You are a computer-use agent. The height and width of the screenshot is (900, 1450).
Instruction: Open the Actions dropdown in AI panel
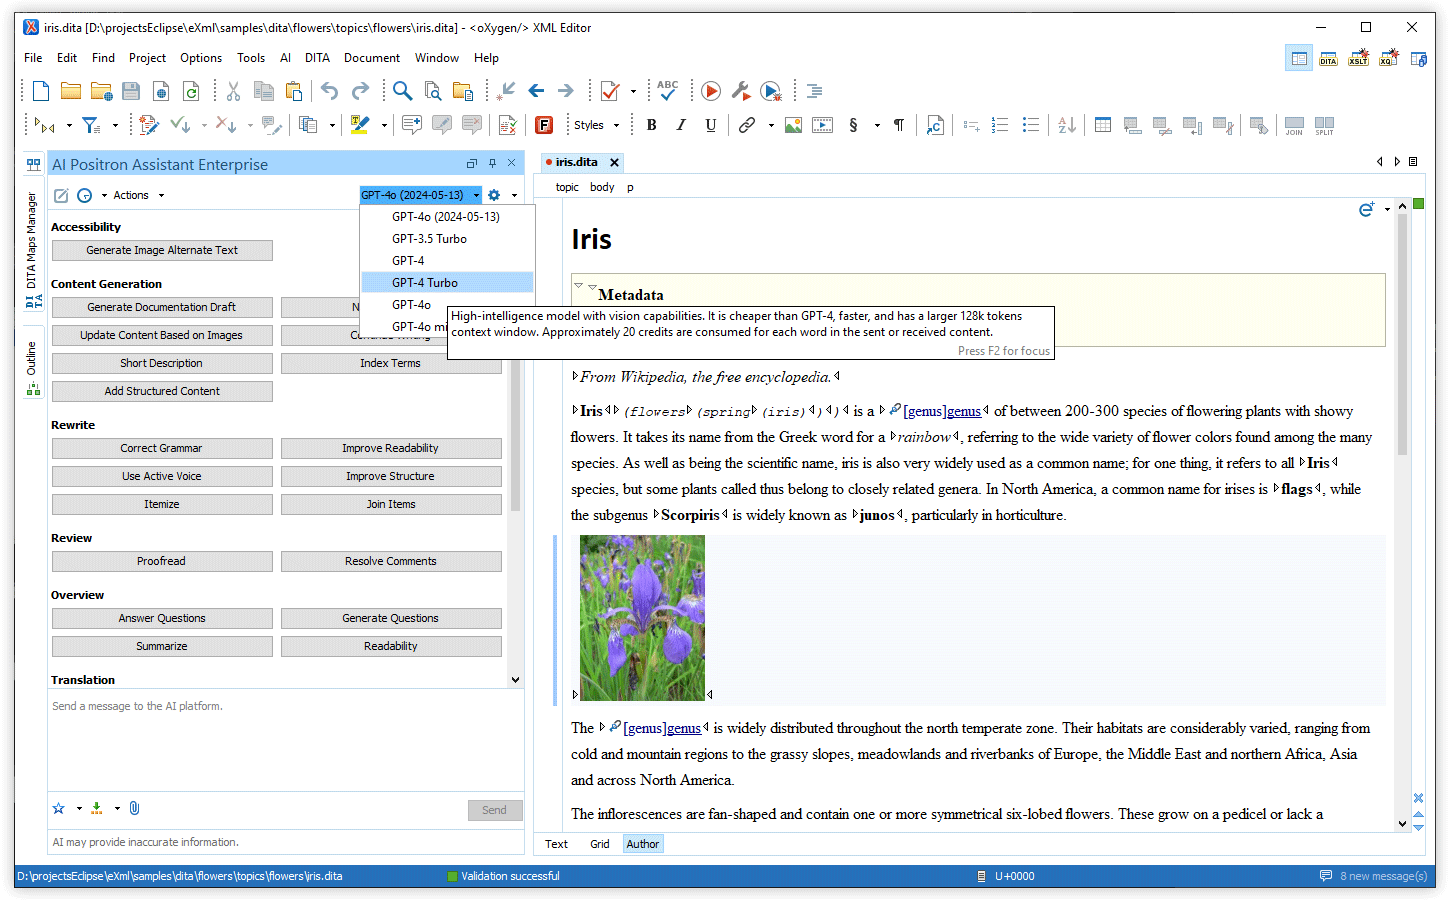138,195
